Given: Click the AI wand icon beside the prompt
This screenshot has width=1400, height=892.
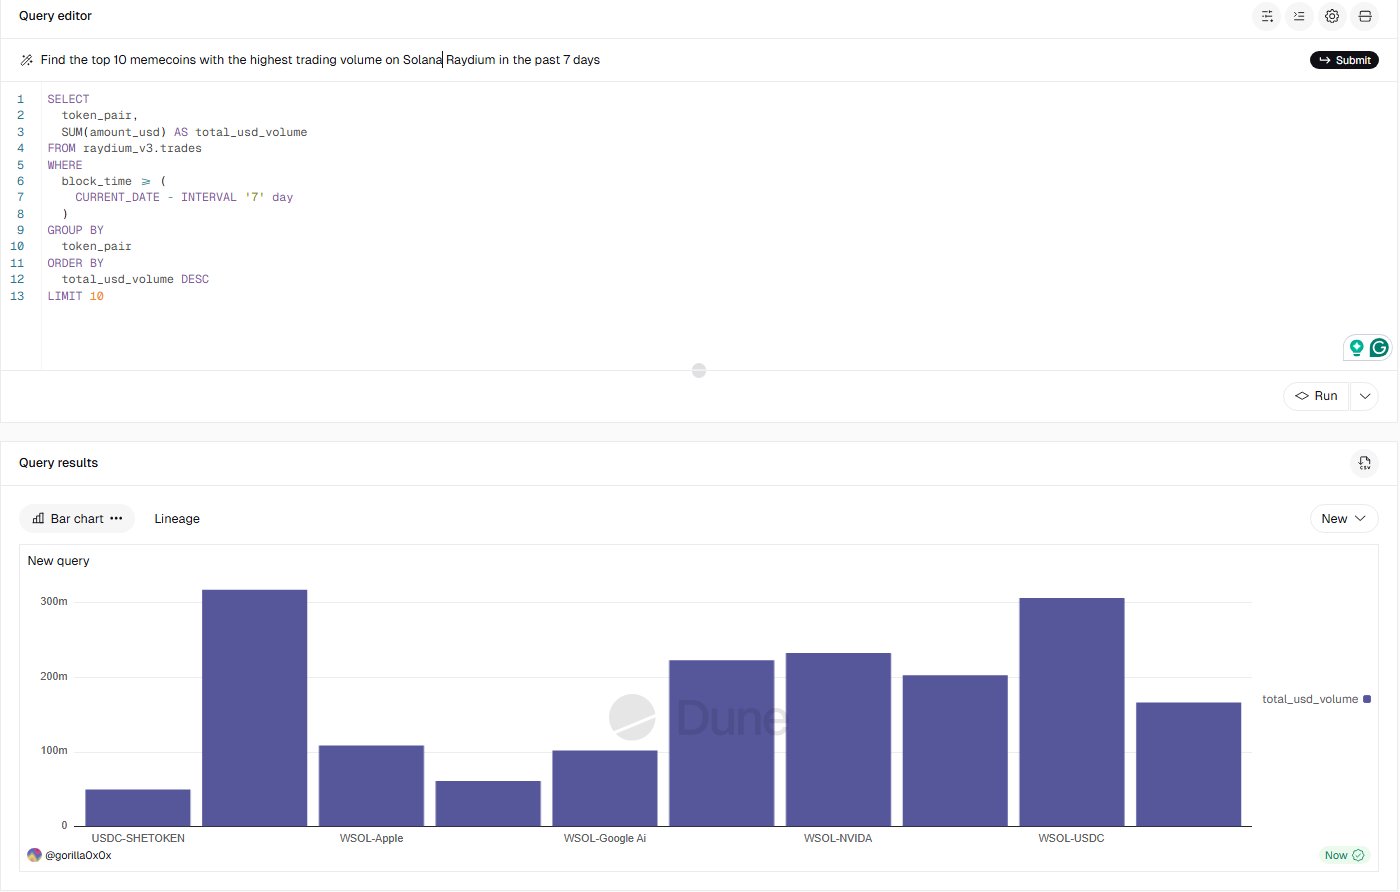Looking at the screenshot, I should pos(26,60).
